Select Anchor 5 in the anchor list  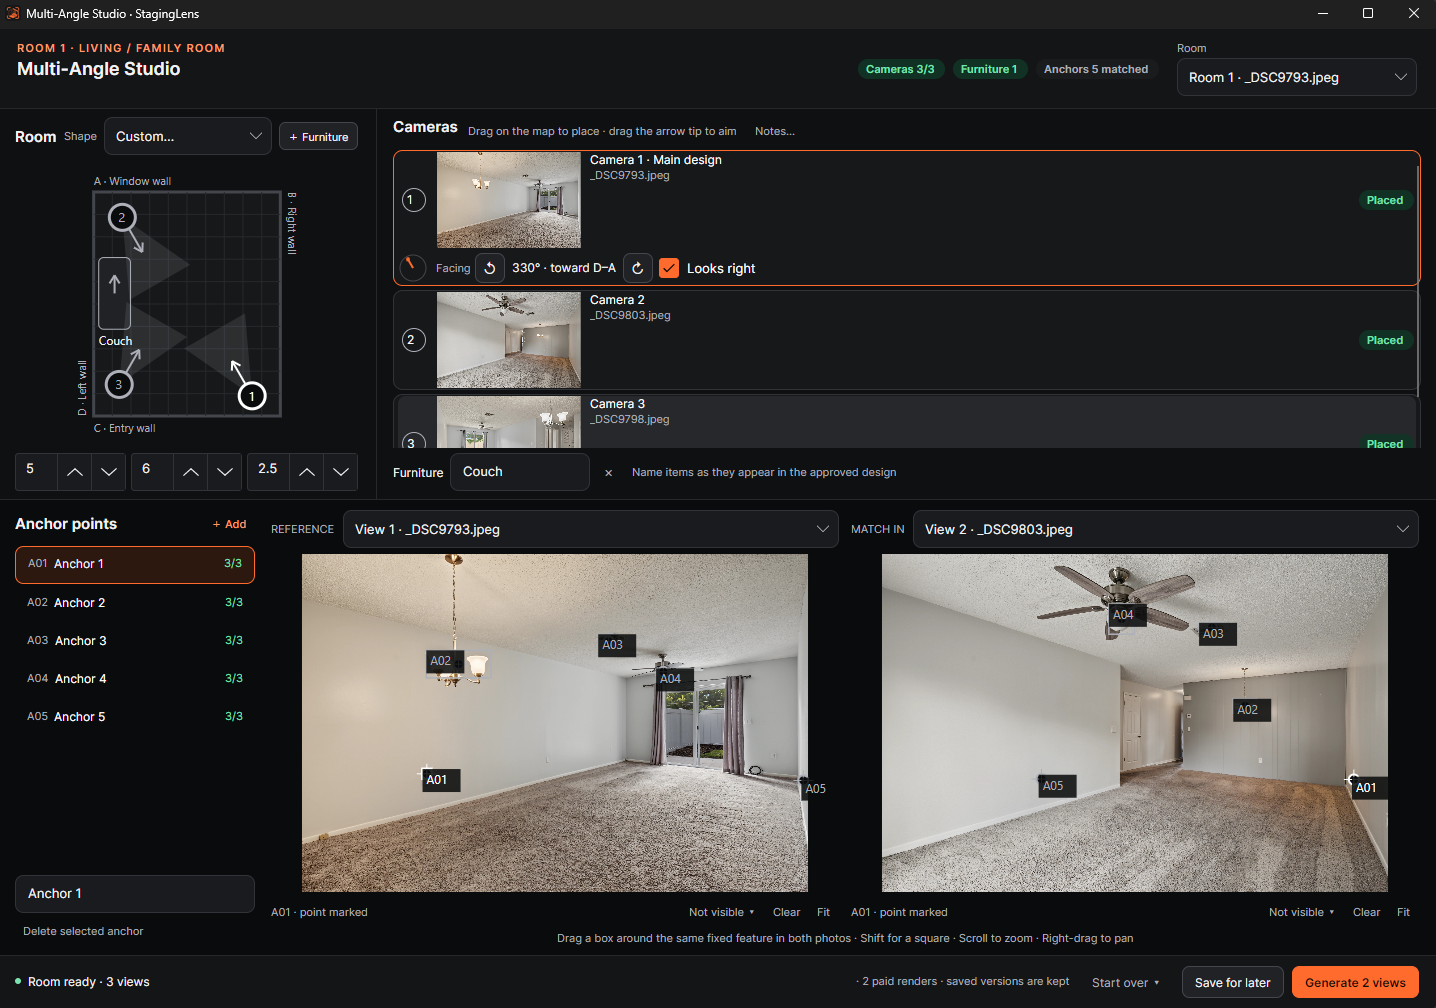pyautogui.click(x=135, y=717)
